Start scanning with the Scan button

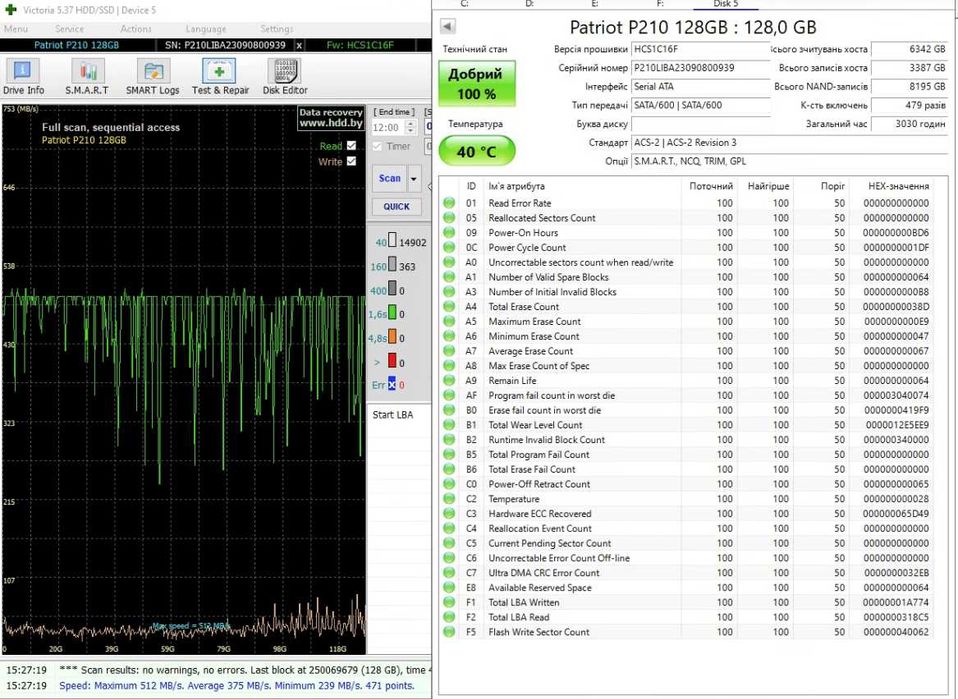coord(389,178)
